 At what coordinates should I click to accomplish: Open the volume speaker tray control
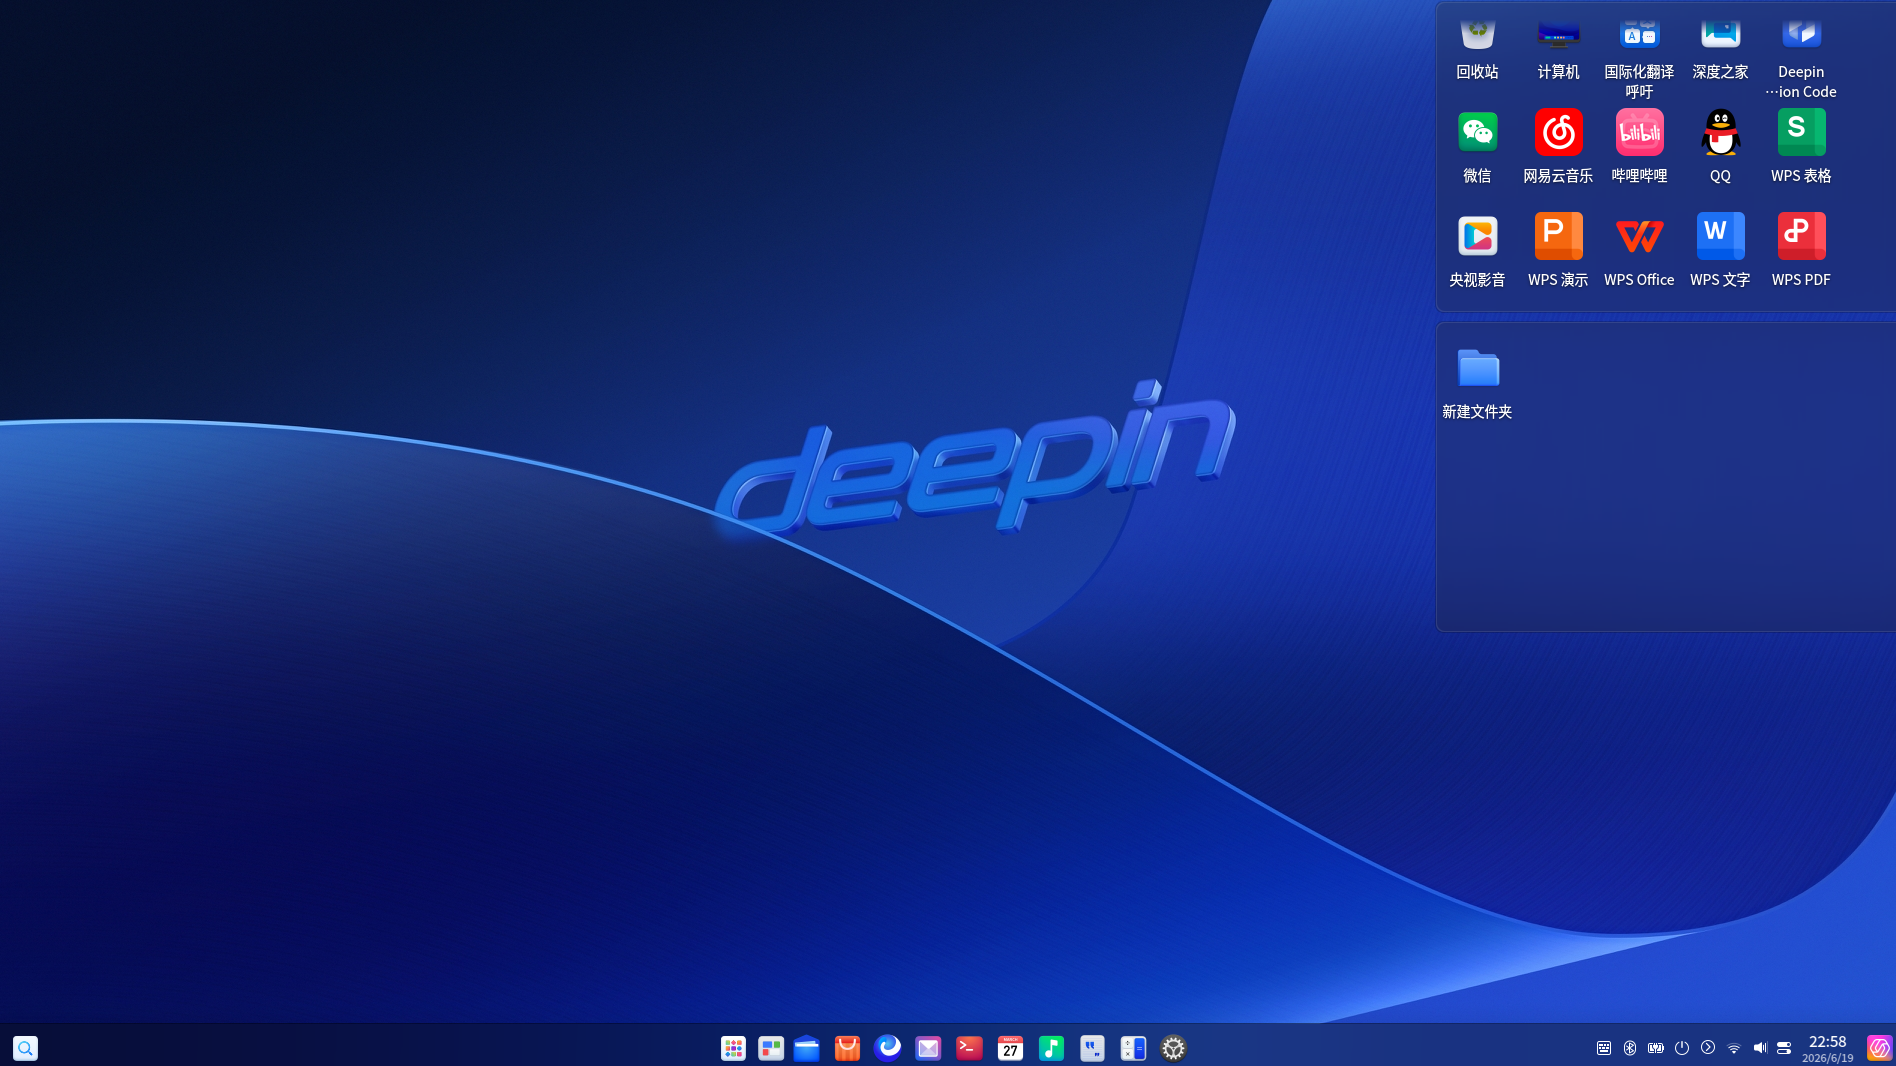point(1760,1048)
